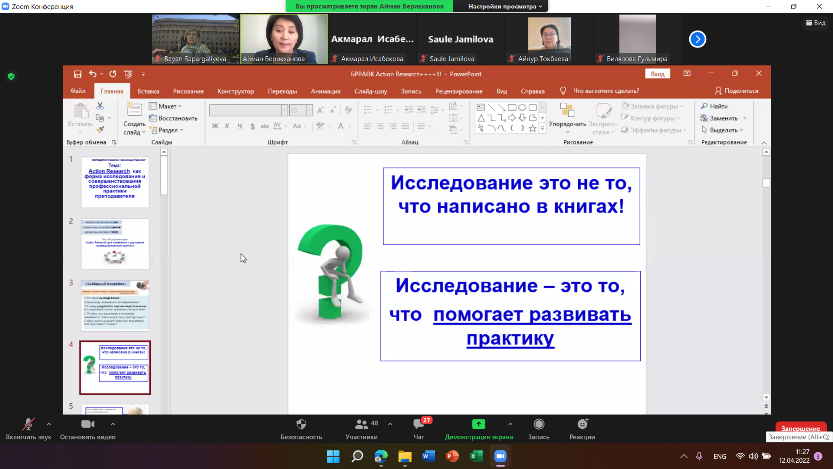Open the Участники participants panel
This screenshot has width=833, height=469.
(x=360, y=425)
